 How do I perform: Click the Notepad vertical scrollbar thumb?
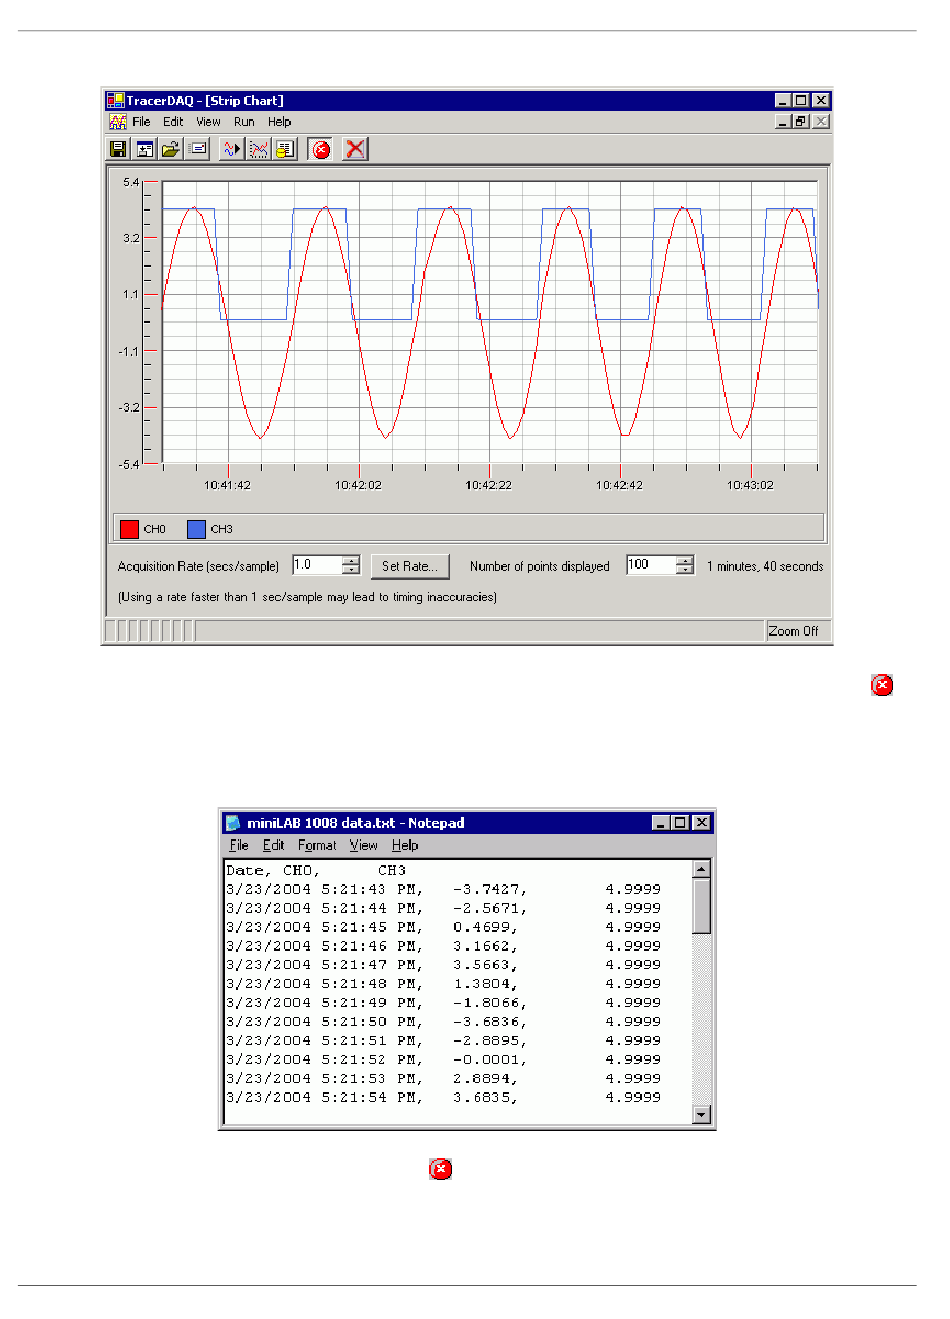pyautogui.click(x=702, y=906)
